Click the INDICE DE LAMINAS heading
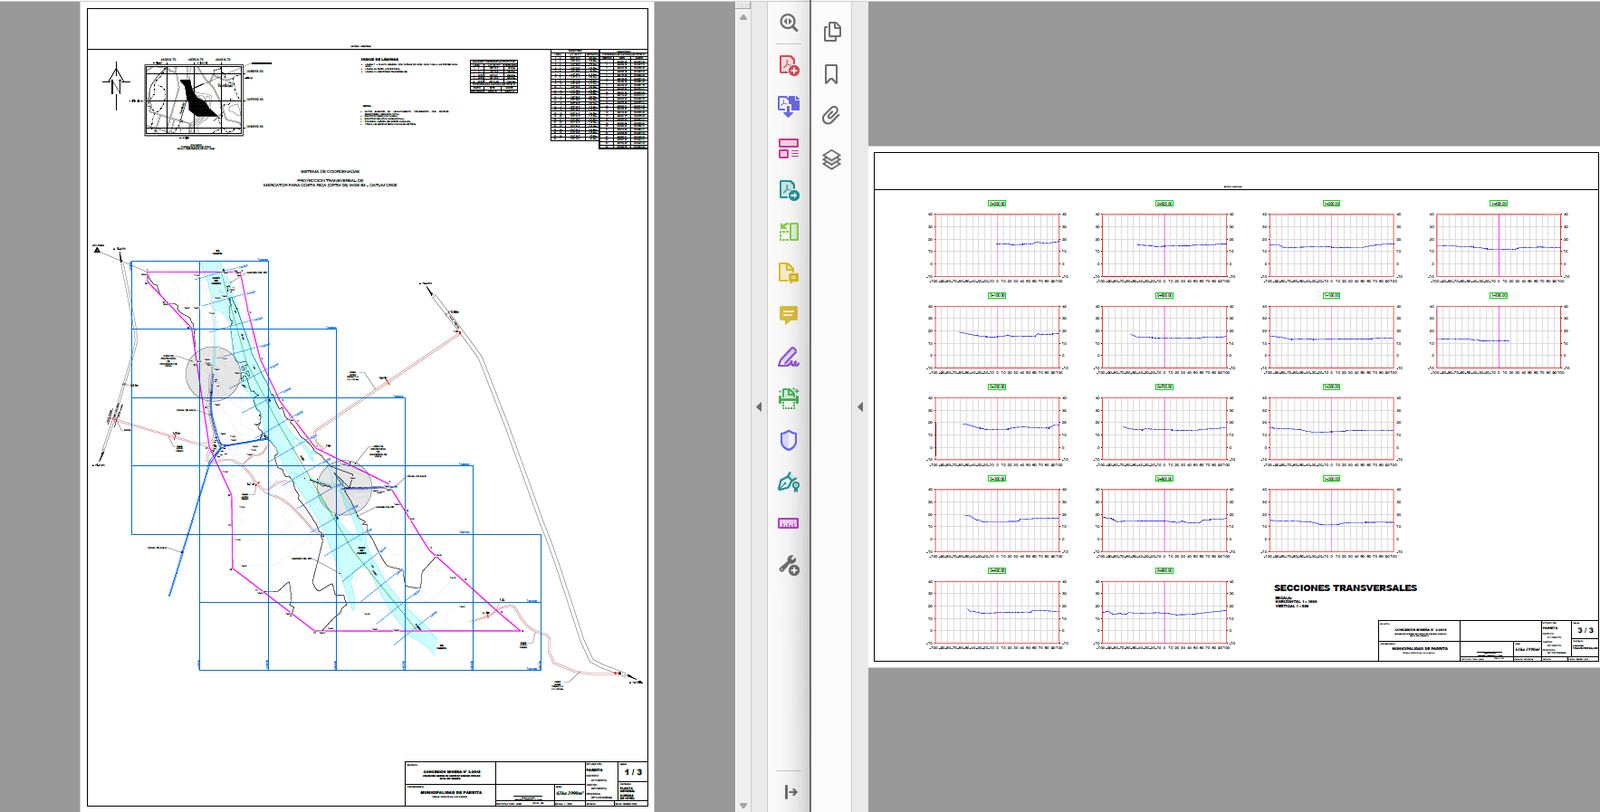 coord(380,59)
